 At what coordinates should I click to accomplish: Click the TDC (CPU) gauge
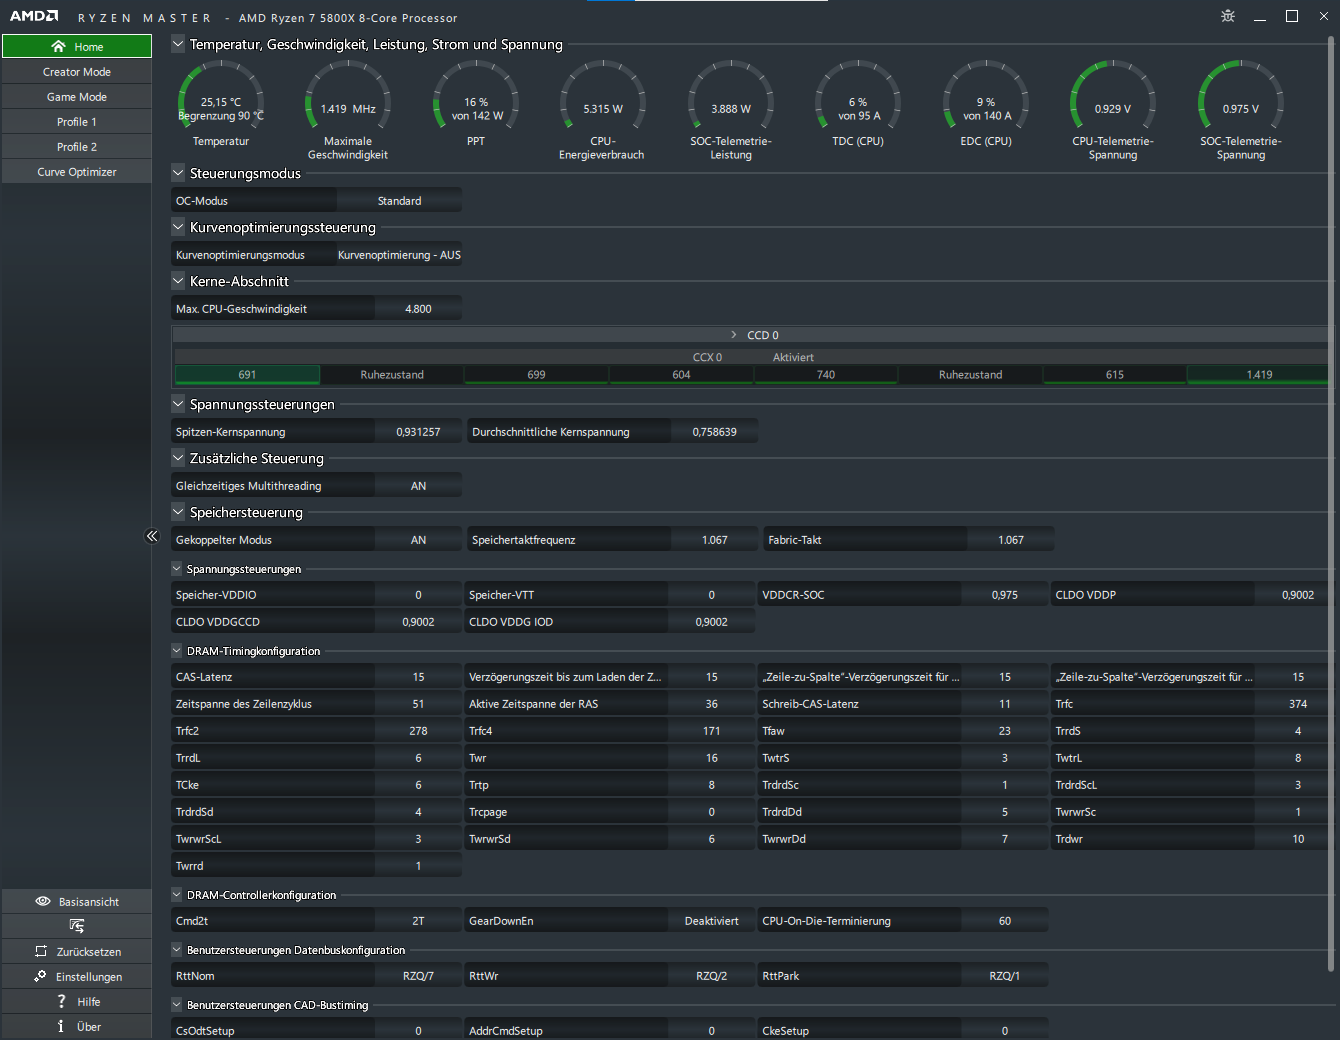[x=858, y=96]
